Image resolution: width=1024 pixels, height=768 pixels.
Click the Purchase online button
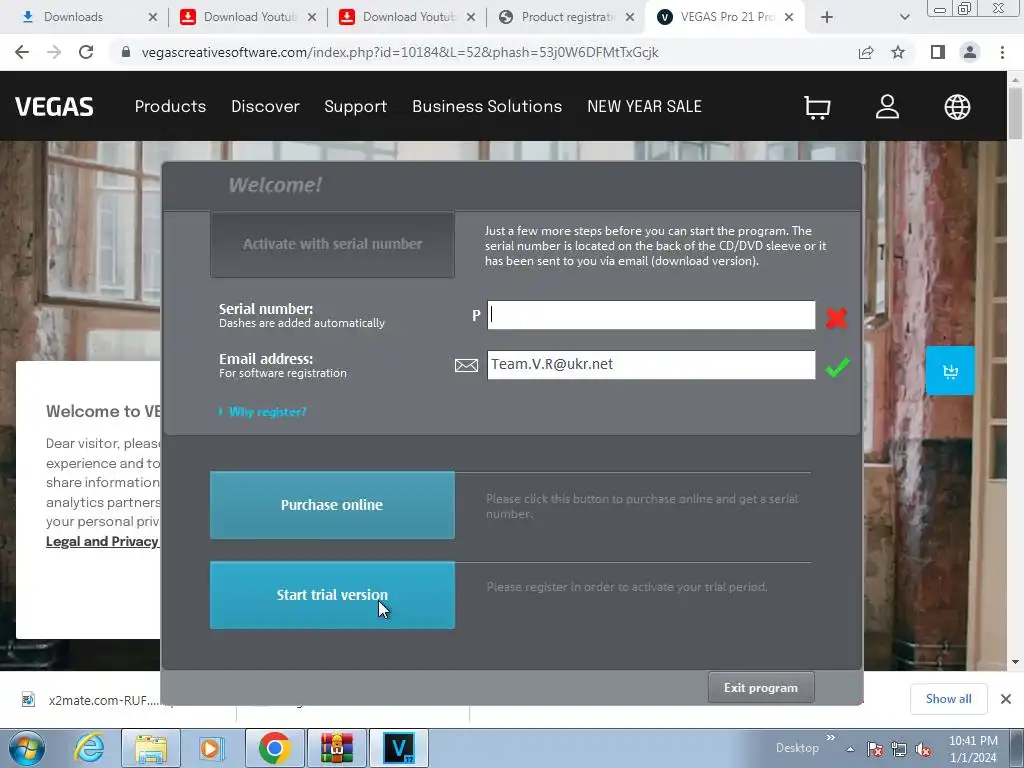click(332, 505)
